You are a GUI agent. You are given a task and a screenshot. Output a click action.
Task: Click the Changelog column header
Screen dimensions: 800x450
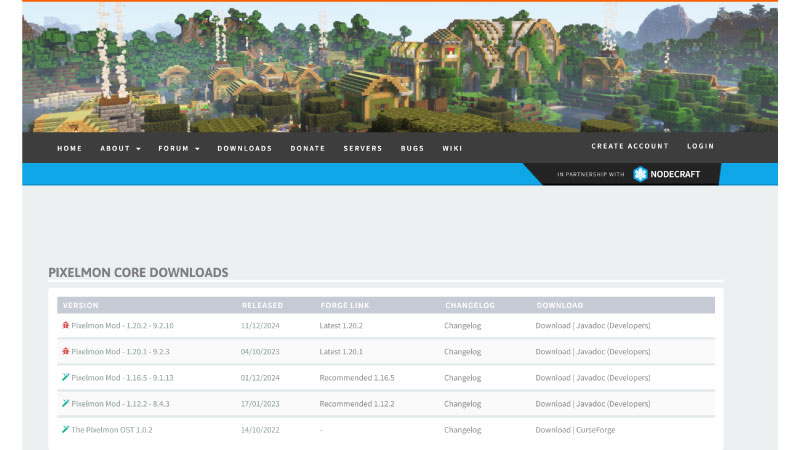pos(470,305)
